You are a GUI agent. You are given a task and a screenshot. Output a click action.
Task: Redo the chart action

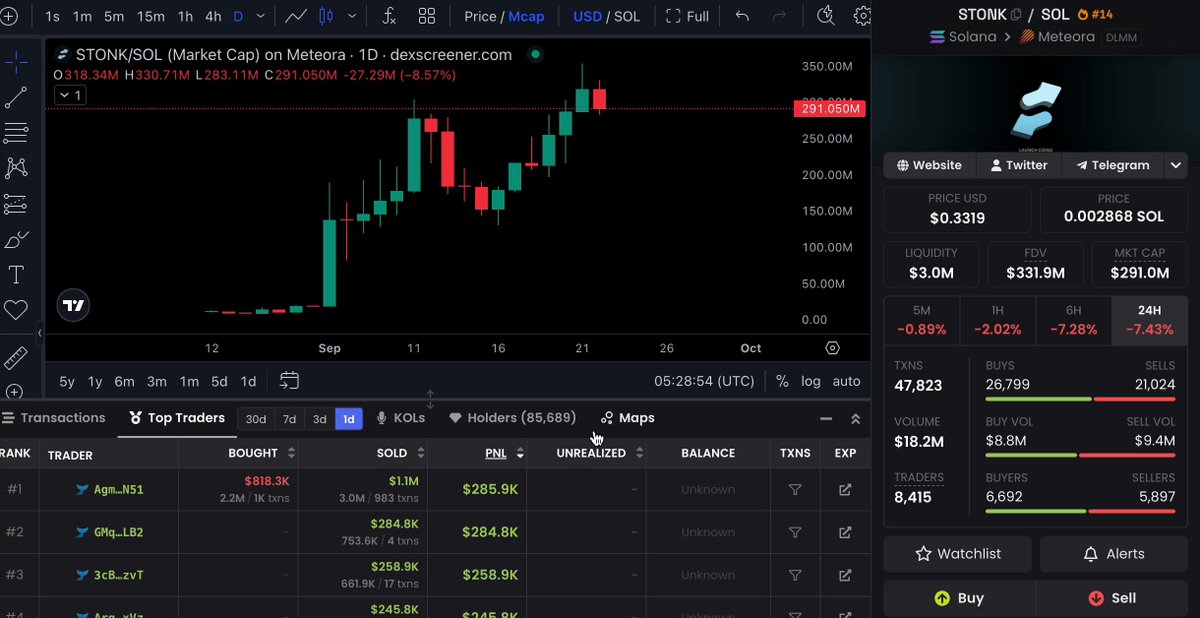(780, 16)
